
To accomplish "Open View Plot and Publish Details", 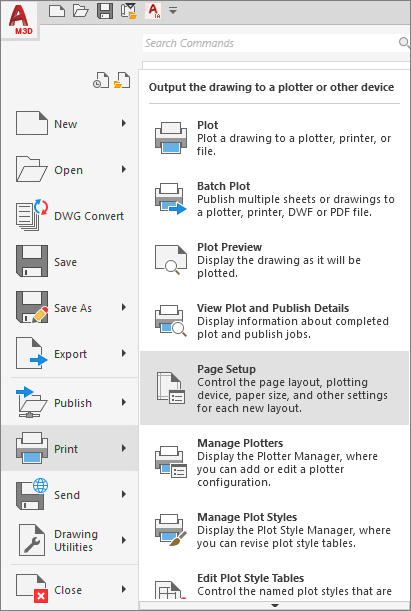I will pyautogui.click(x=274, y=321).
